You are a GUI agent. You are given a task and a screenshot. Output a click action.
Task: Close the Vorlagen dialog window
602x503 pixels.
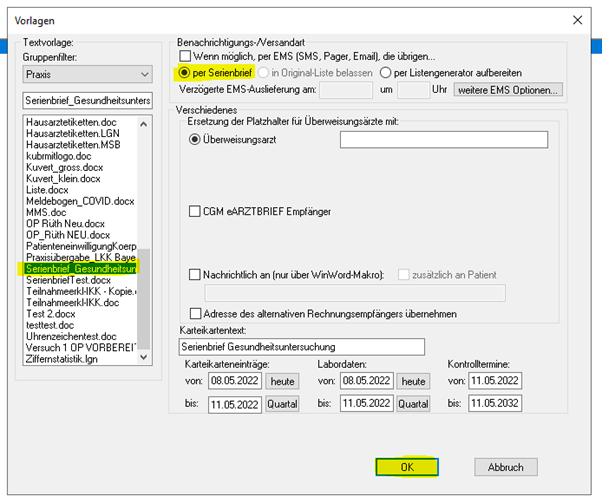point(576,20)
